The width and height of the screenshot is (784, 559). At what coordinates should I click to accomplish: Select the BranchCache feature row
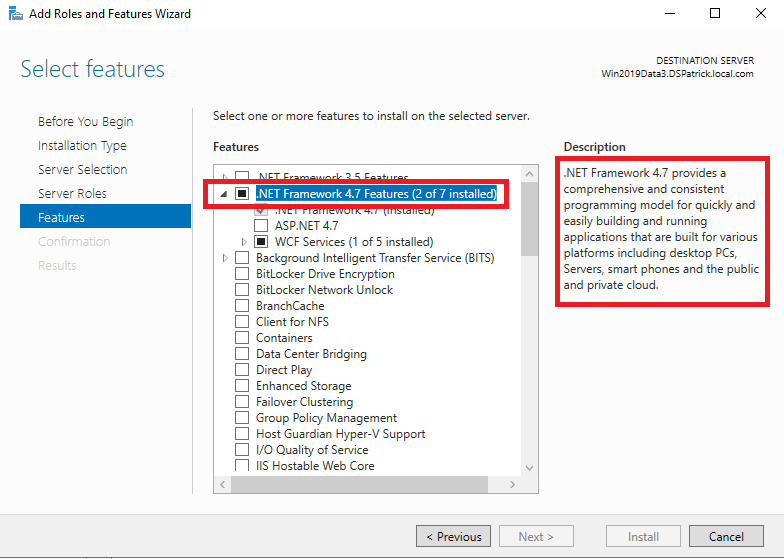(290, 306)
